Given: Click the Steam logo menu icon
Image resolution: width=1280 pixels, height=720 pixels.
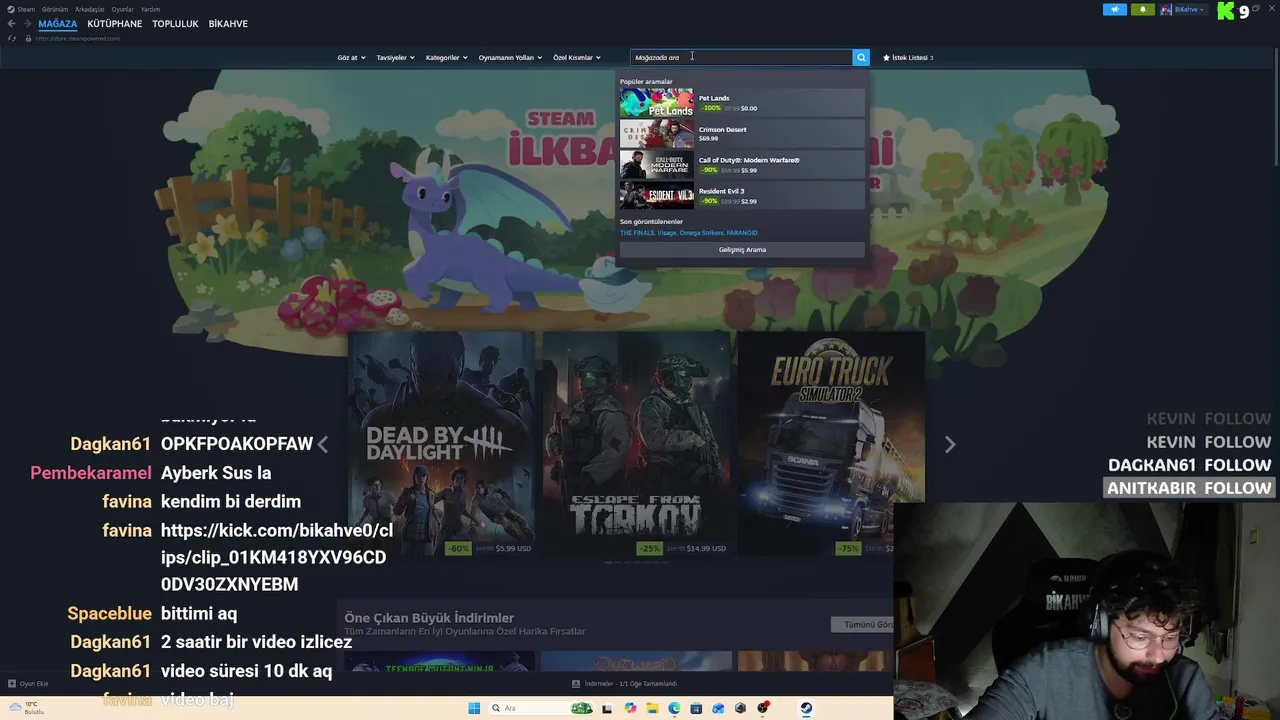Looking at the screenshot, I should pyautogui.click(x=11, y=9).
